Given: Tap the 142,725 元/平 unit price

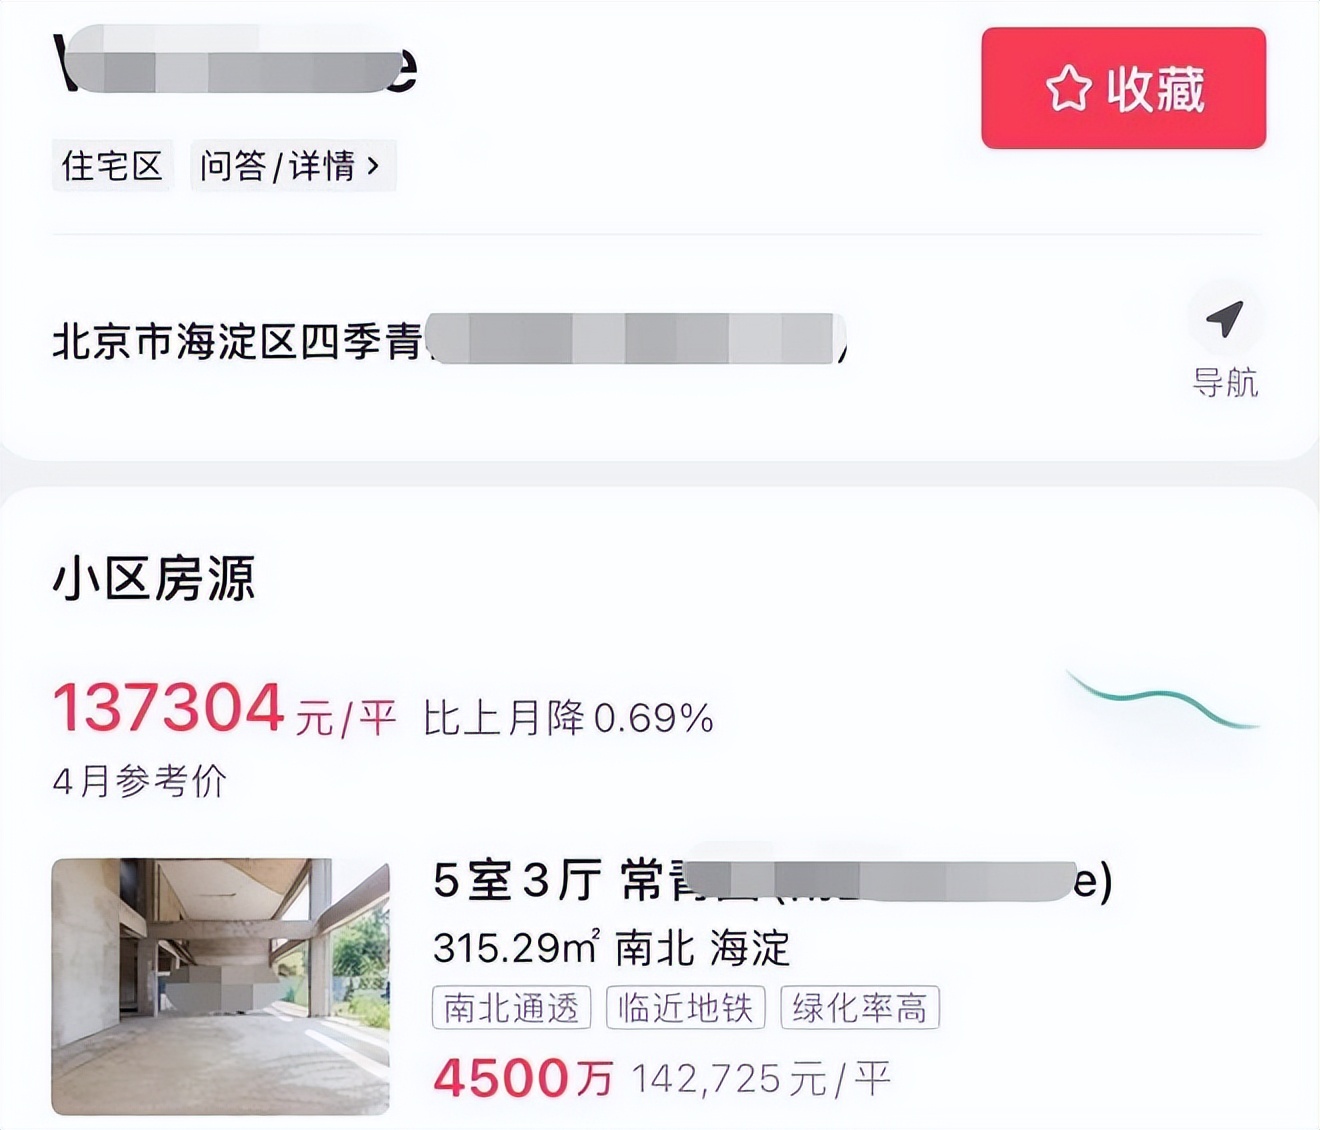Looking at the screenshot, I should pos(765,1078).
